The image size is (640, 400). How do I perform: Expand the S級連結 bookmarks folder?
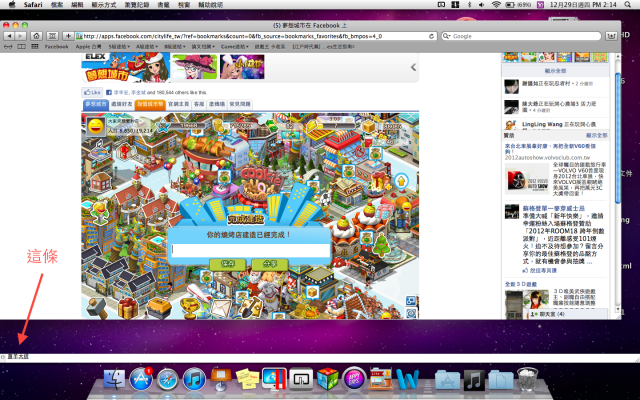[x=119, y=47]
